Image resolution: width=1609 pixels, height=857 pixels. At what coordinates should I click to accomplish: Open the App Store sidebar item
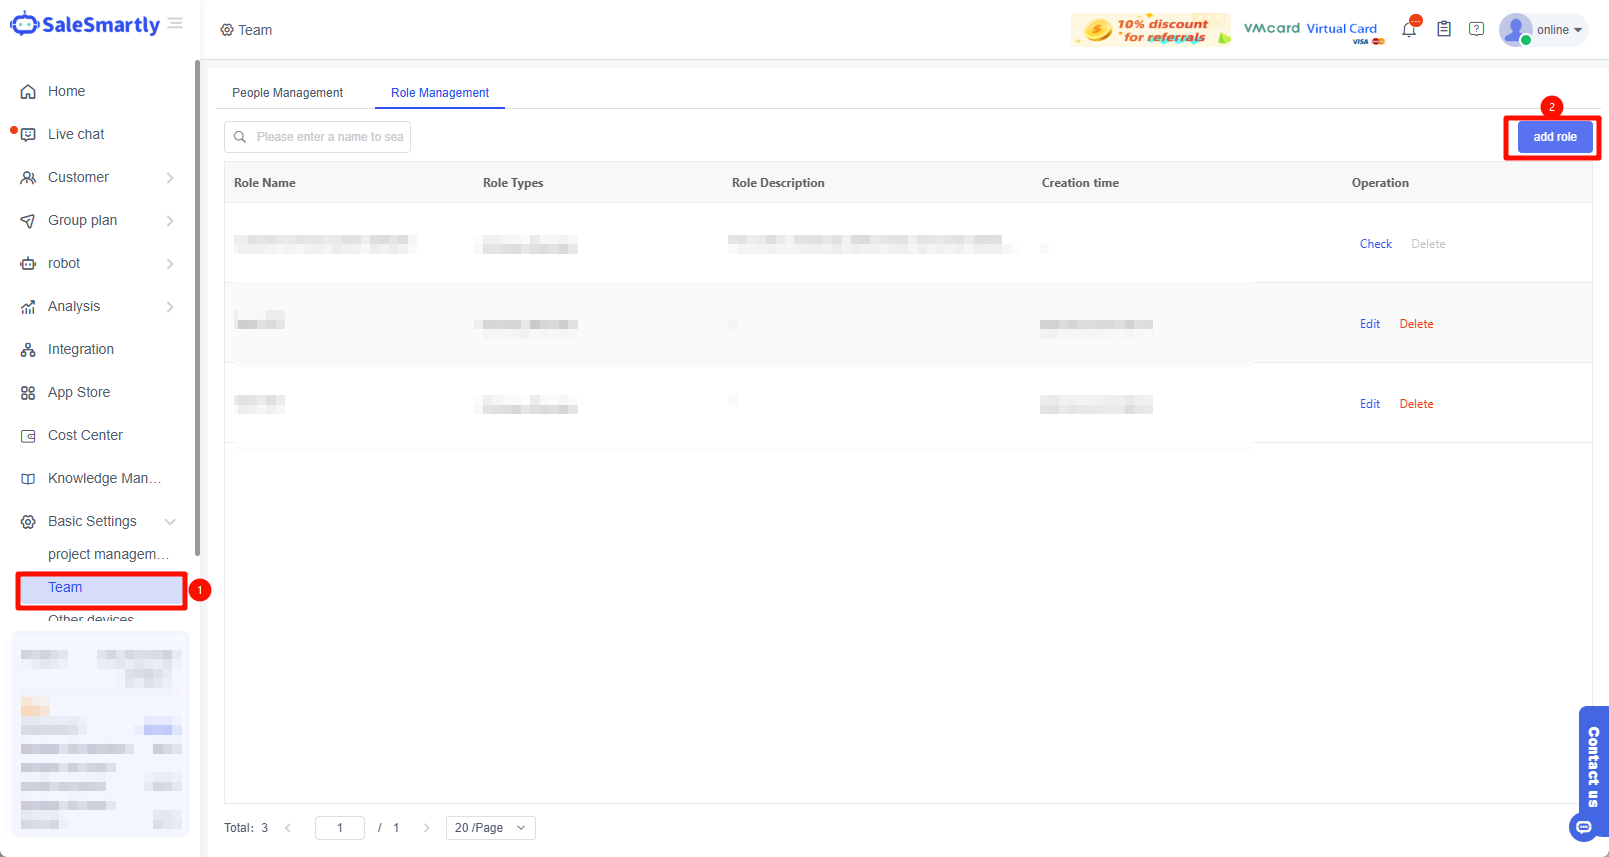[79, 392]
